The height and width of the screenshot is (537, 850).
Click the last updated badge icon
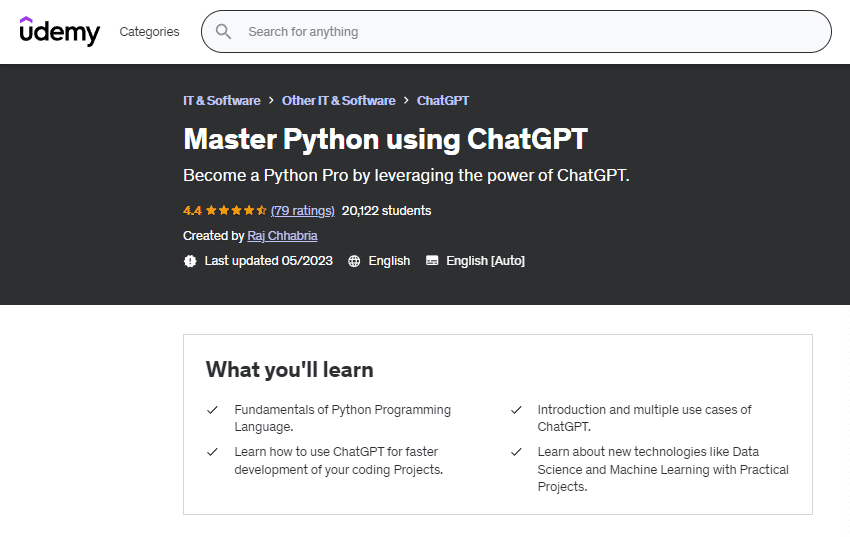190,261
